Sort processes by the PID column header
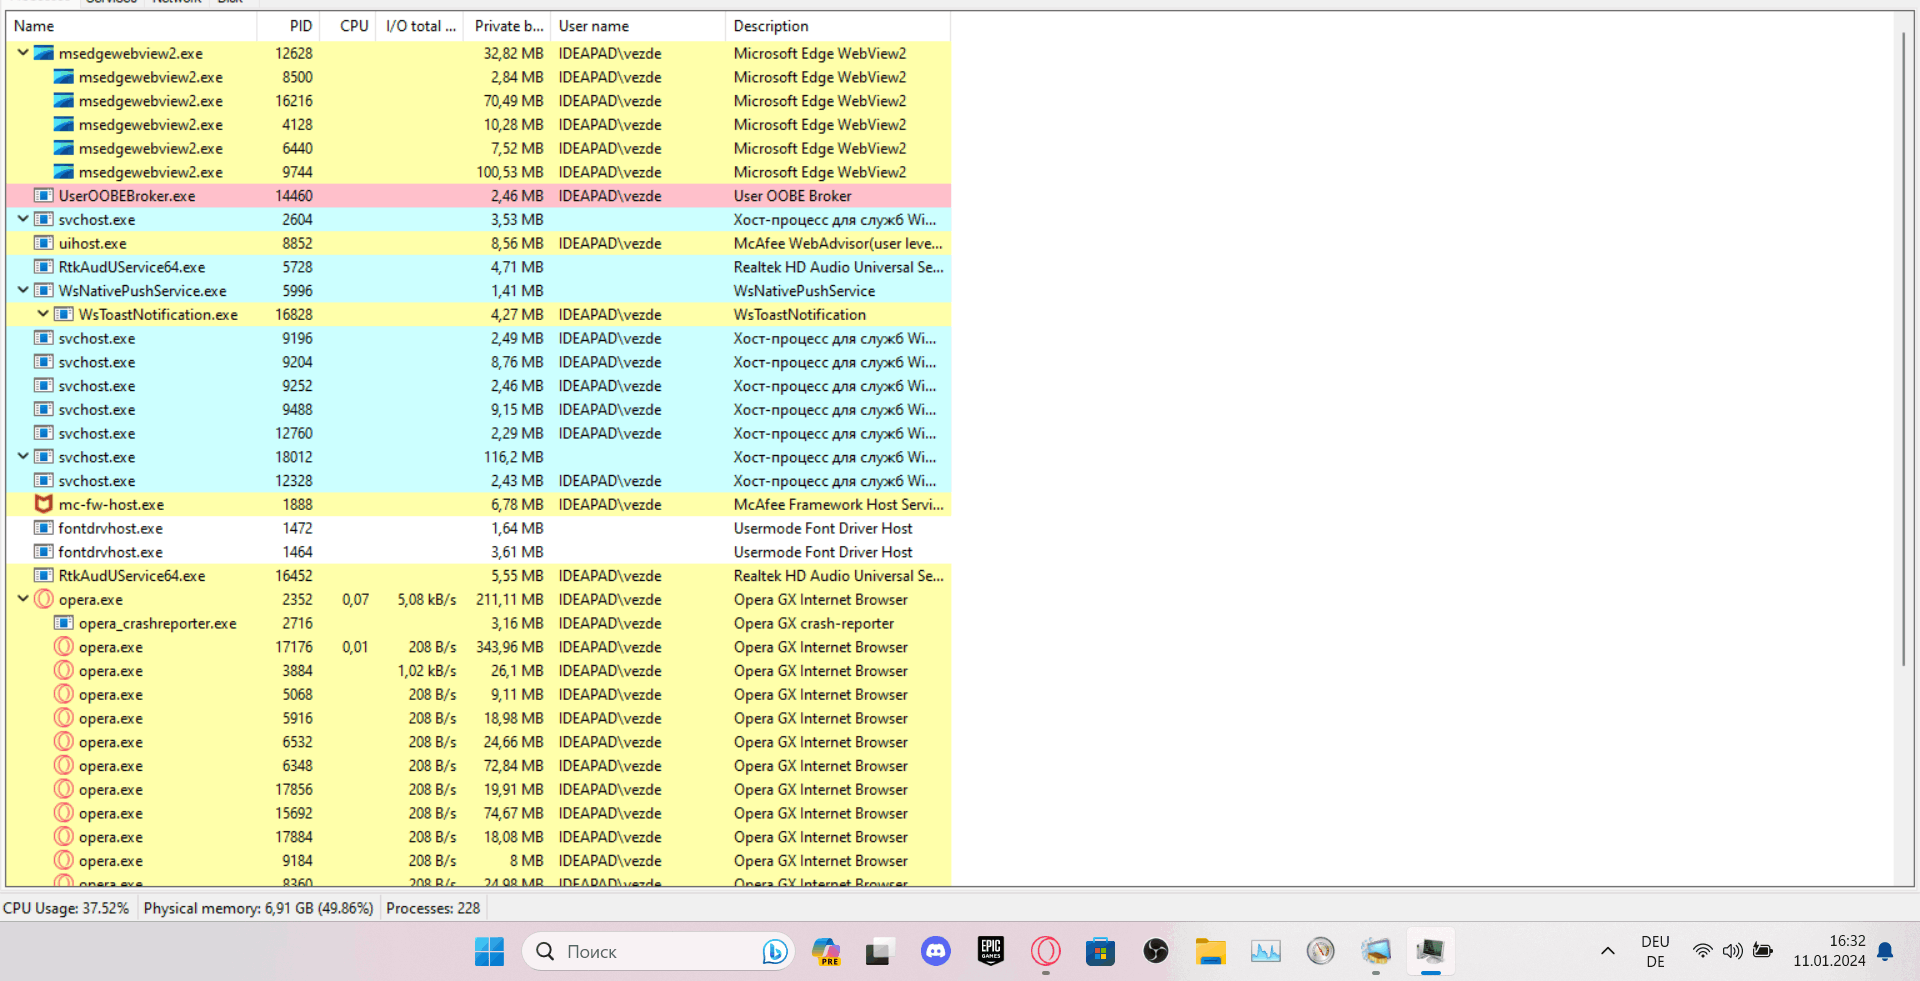 tap(288, 26)
